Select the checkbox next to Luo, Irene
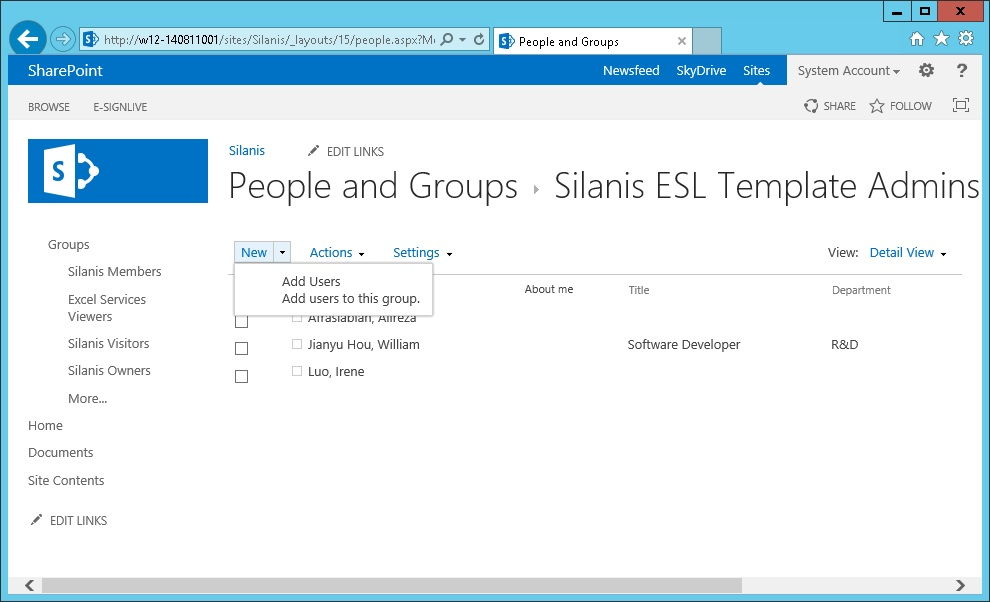The image size is (990, 602). point(241,376)
